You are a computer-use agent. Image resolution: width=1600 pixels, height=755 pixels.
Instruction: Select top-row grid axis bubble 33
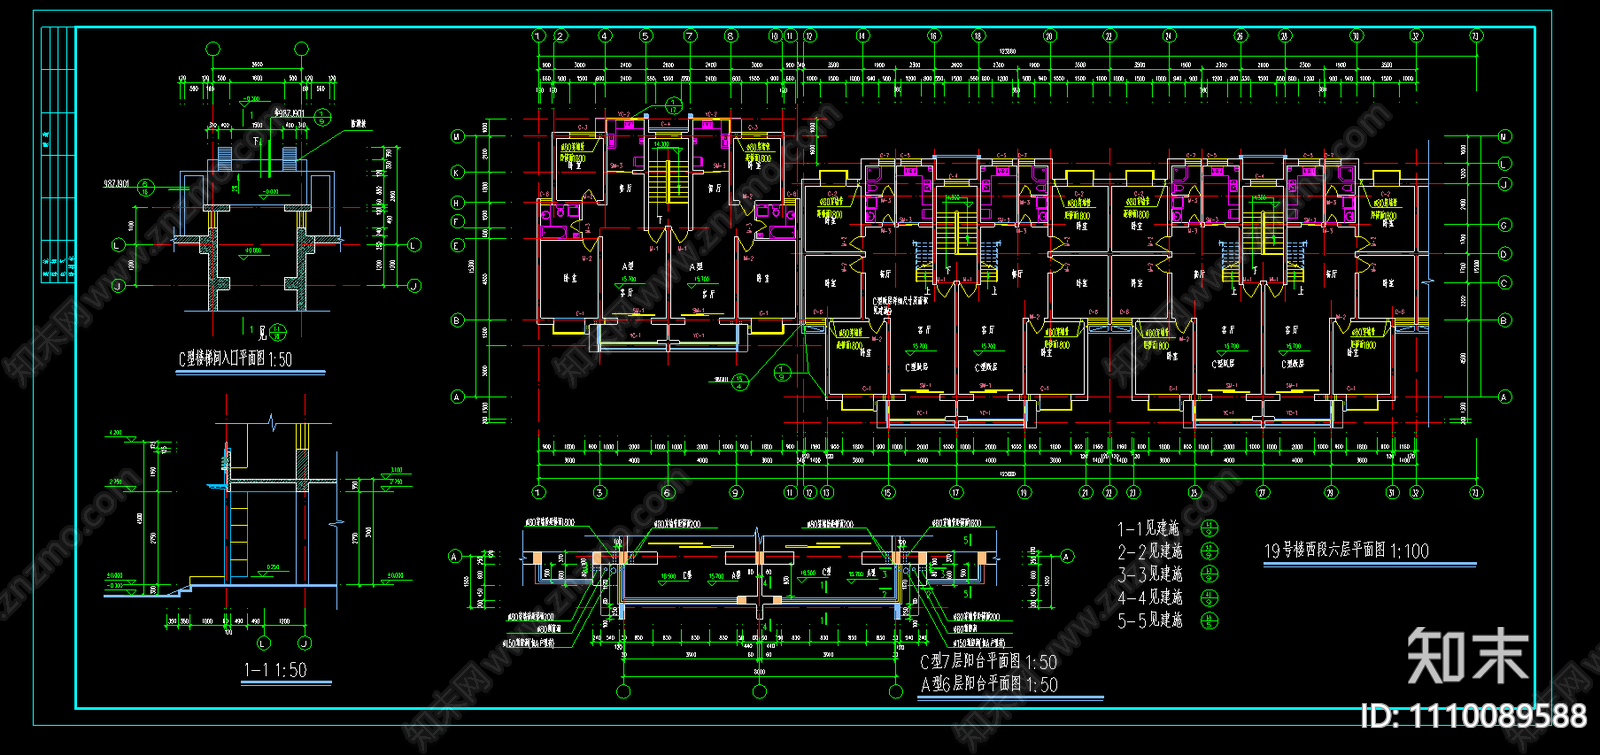1476,36
